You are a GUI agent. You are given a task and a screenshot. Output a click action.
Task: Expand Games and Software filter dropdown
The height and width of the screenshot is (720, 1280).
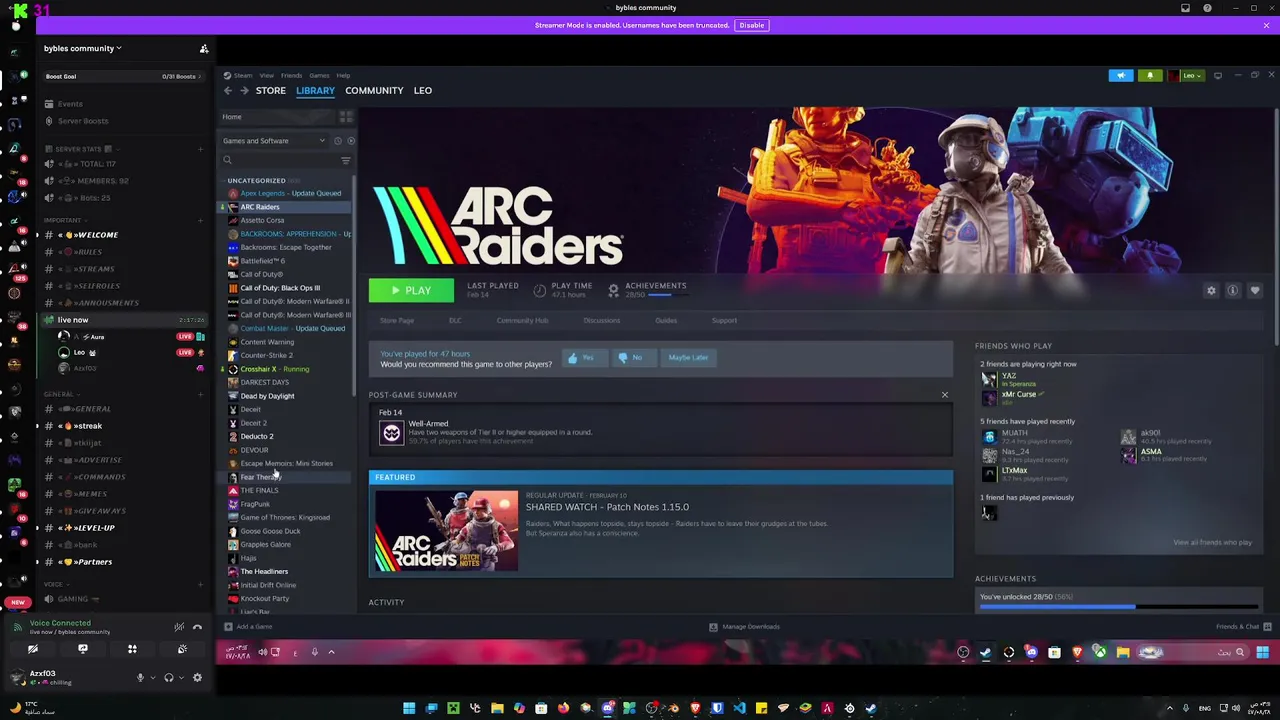click(x=275, y=141)
